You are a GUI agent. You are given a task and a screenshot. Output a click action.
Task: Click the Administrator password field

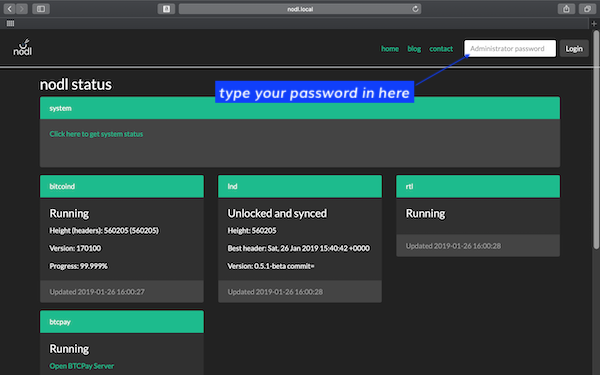click(x=510, y=49)
